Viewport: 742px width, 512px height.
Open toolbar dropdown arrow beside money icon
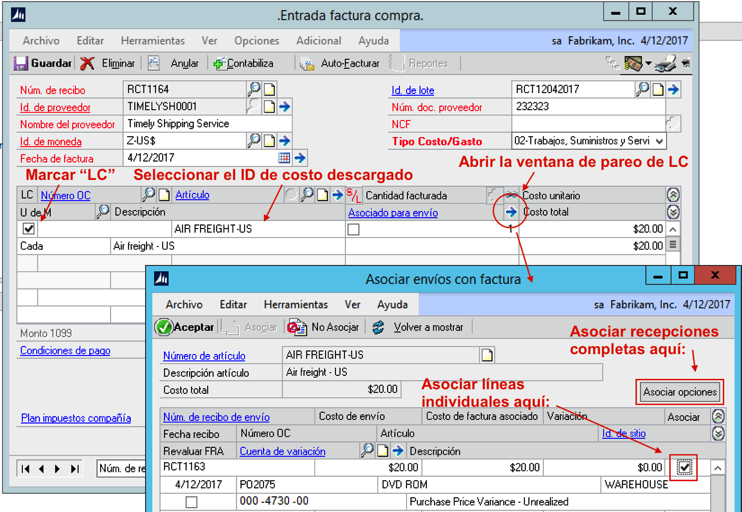click(x=648, y=63)
